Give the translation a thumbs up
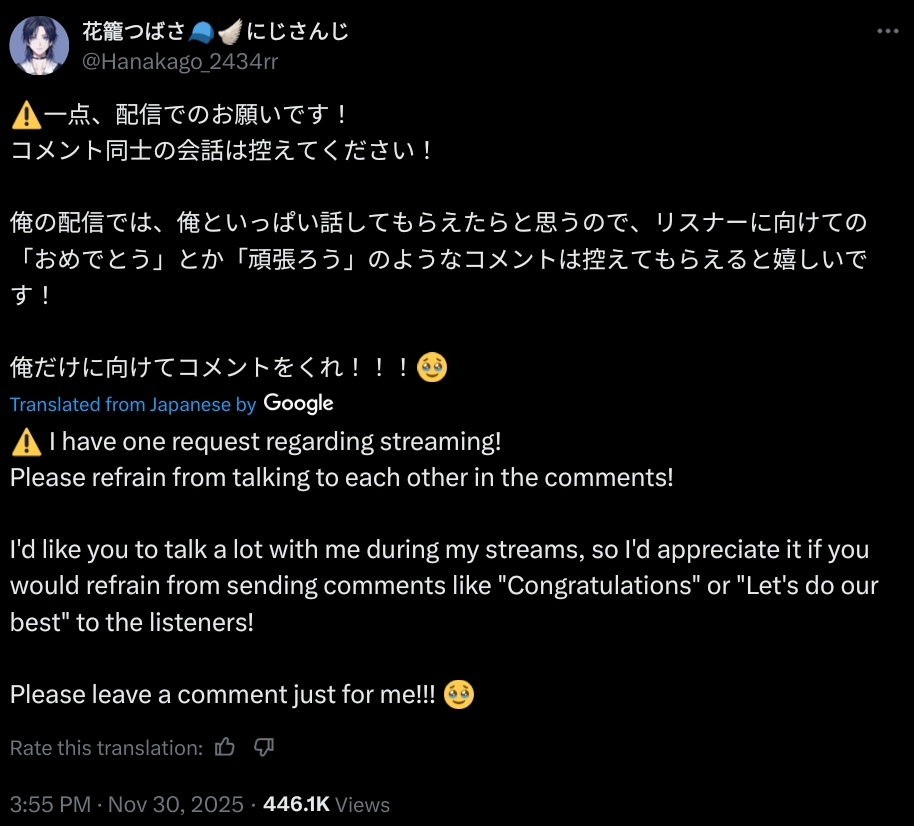914x826 pixels. tap(225, 747)
